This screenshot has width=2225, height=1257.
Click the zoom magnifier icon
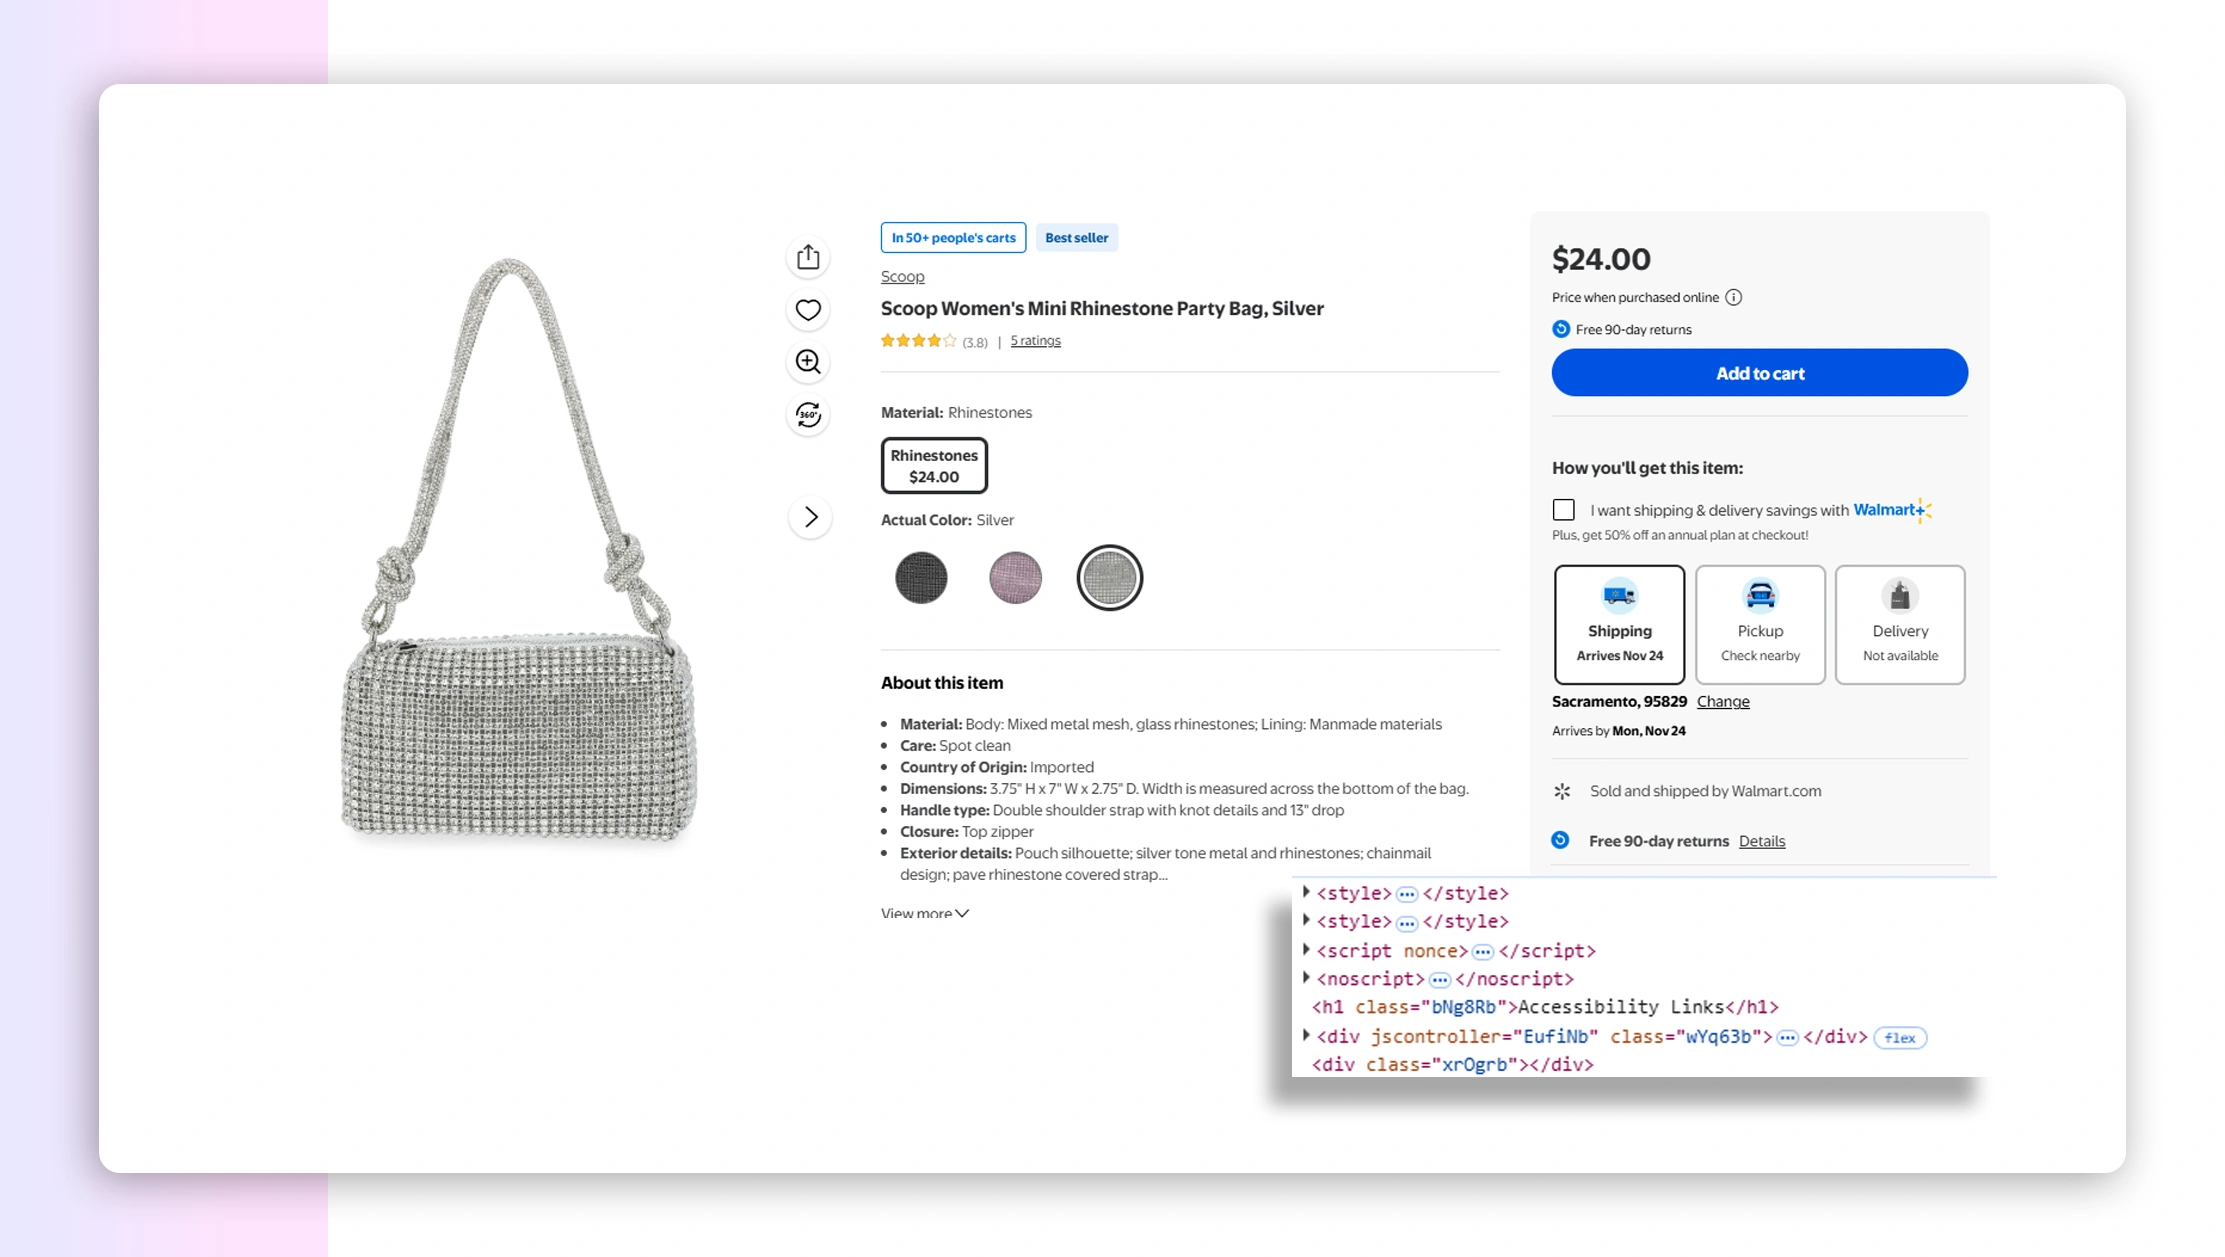pos(808,362)
